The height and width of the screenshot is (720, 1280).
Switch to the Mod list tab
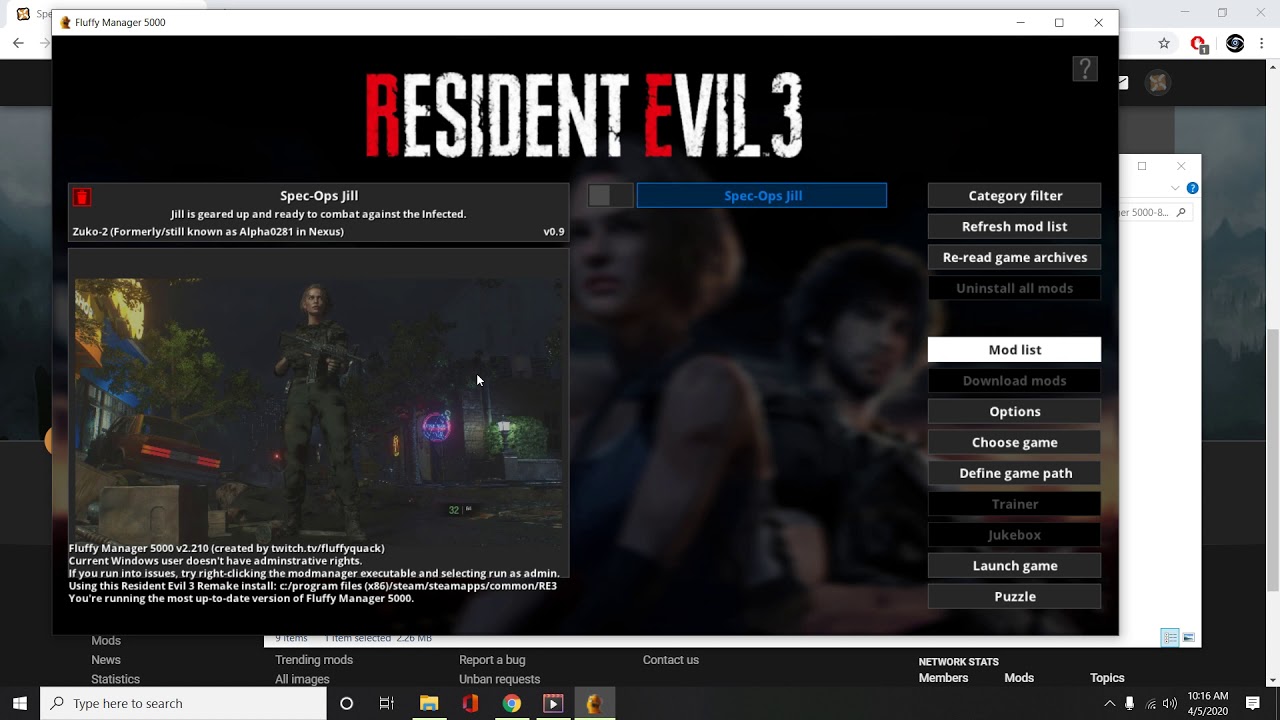[x=1014, y=349]
